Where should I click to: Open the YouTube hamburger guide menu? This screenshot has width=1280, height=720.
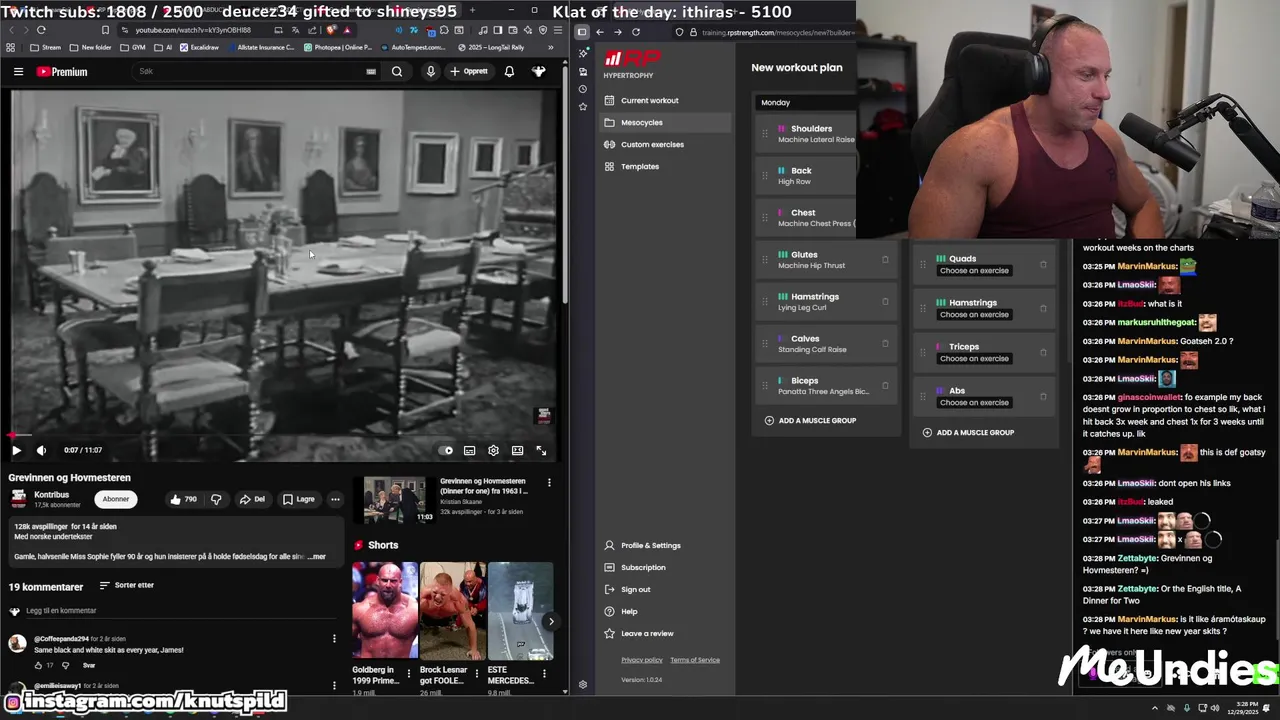(18, 72)
